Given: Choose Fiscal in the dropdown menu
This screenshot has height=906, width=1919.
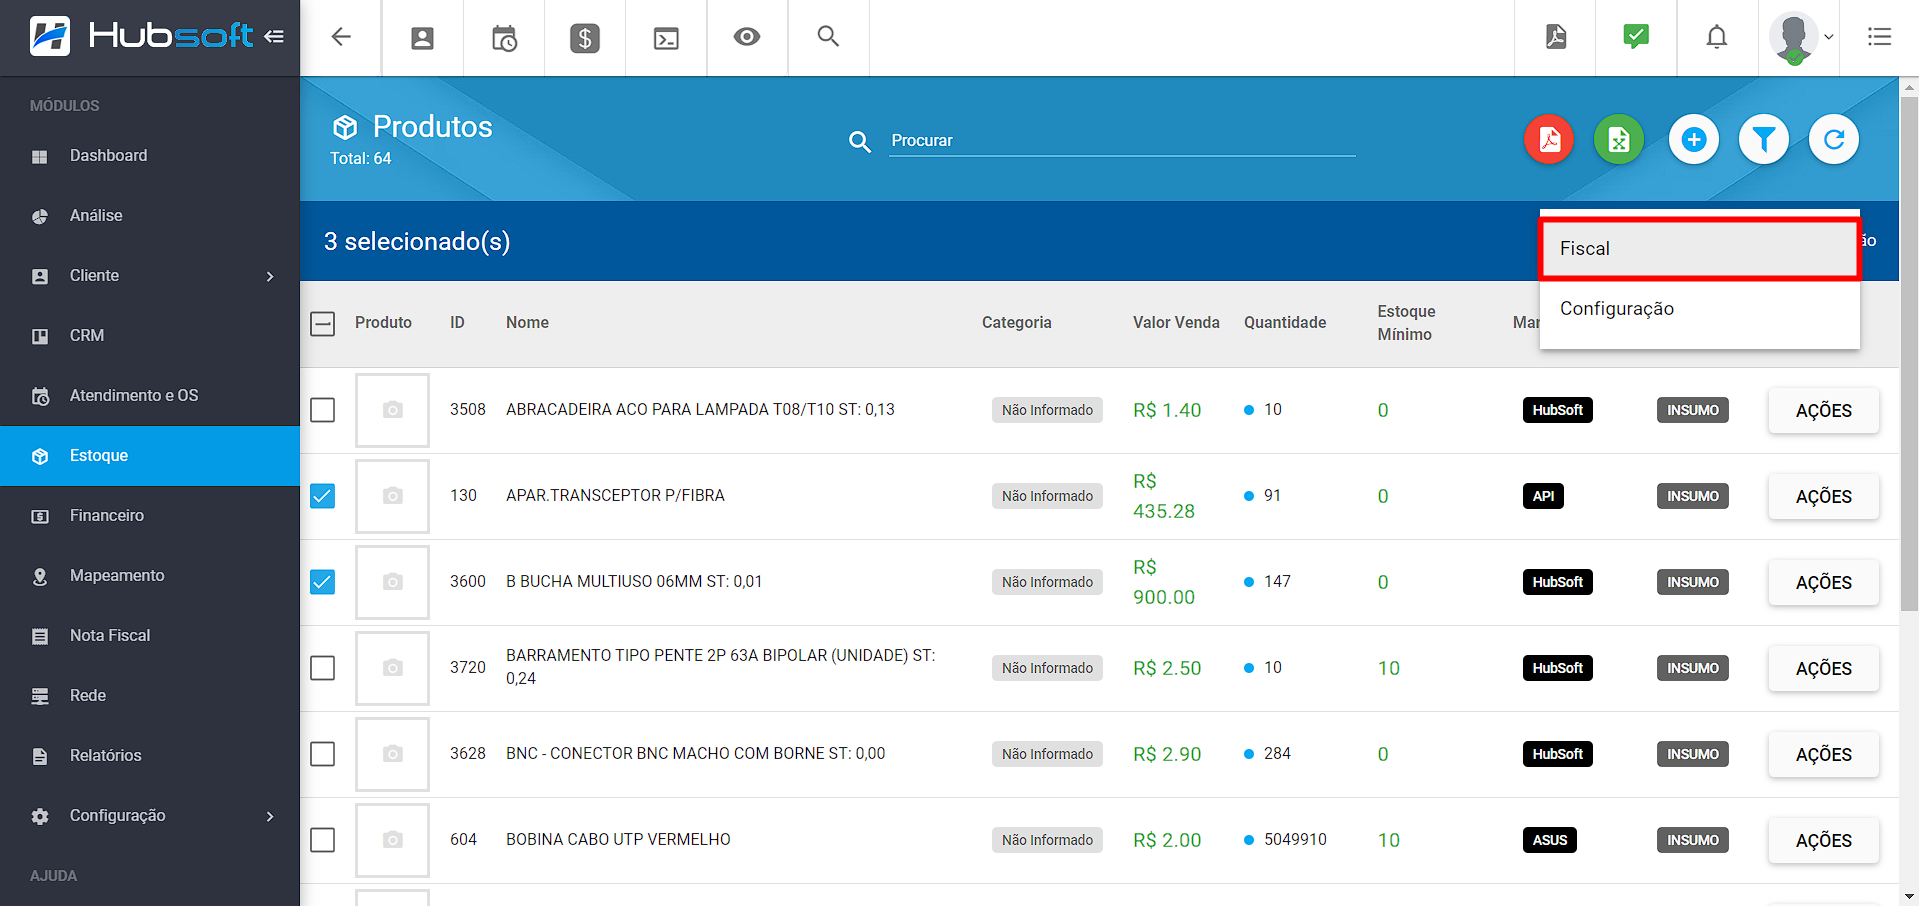Looking at the screenshot, I should (x=1699, y=249).
